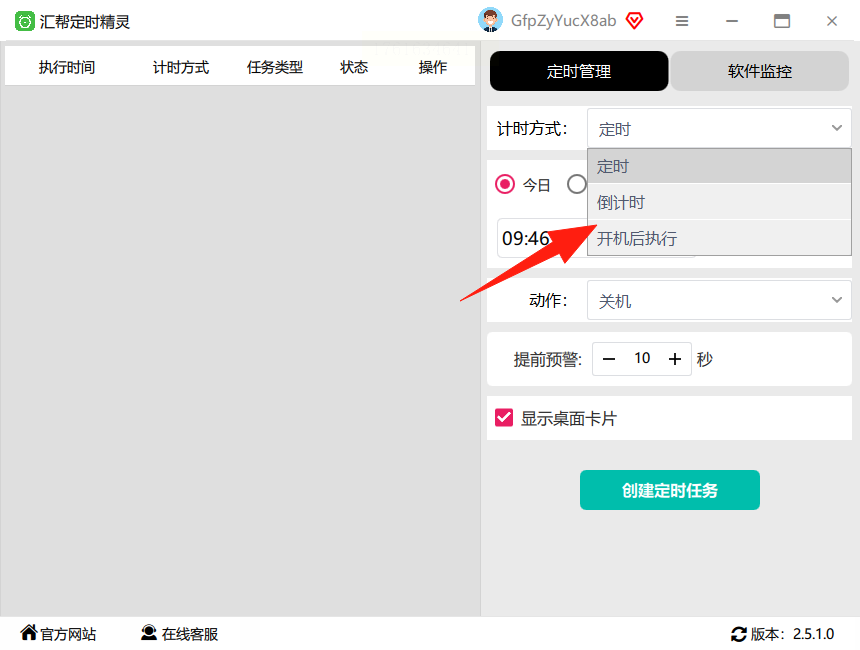Click the 版本: 2.5.1.0 text
The width and height of the screenshot is (860, 650).
792,634
